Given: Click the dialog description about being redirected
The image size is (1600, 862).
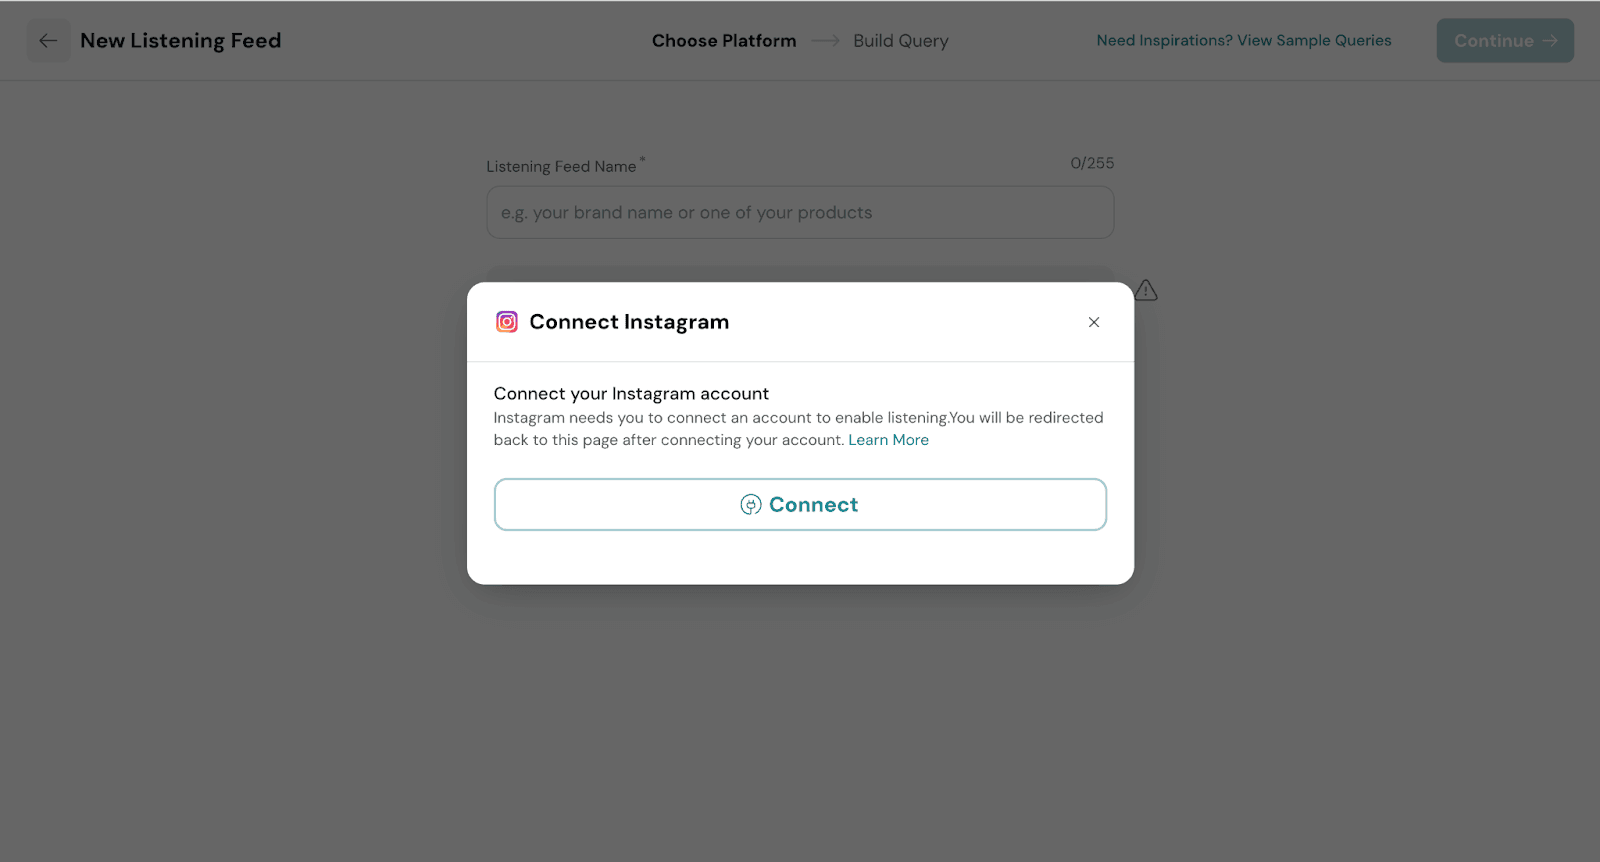Looking at the screenshot, I should pyautogui.click(x=798, y=428).
